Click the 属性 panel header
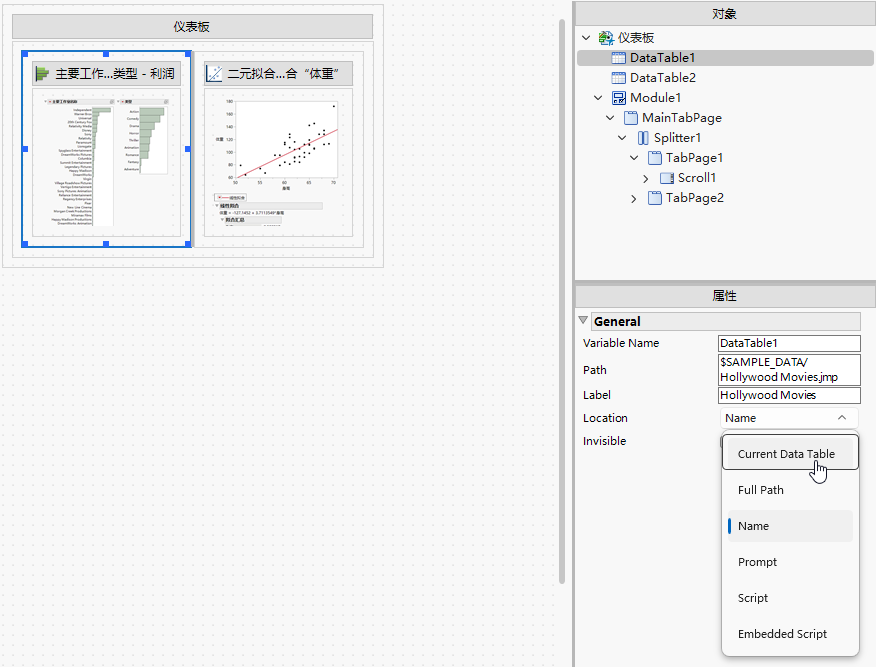Image resolution: width=876 pixels, height=667 pixels. 725,296
